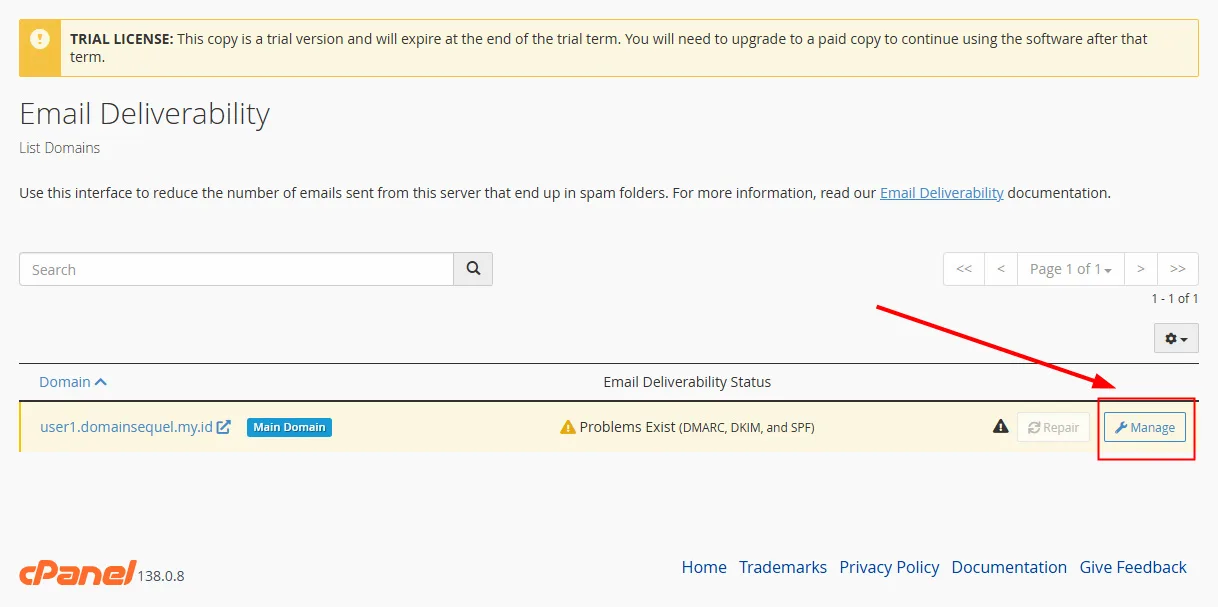This screenshot has width=1218, height=607.
Task: Click the Main Domain badge
Action: pos(289,427)
